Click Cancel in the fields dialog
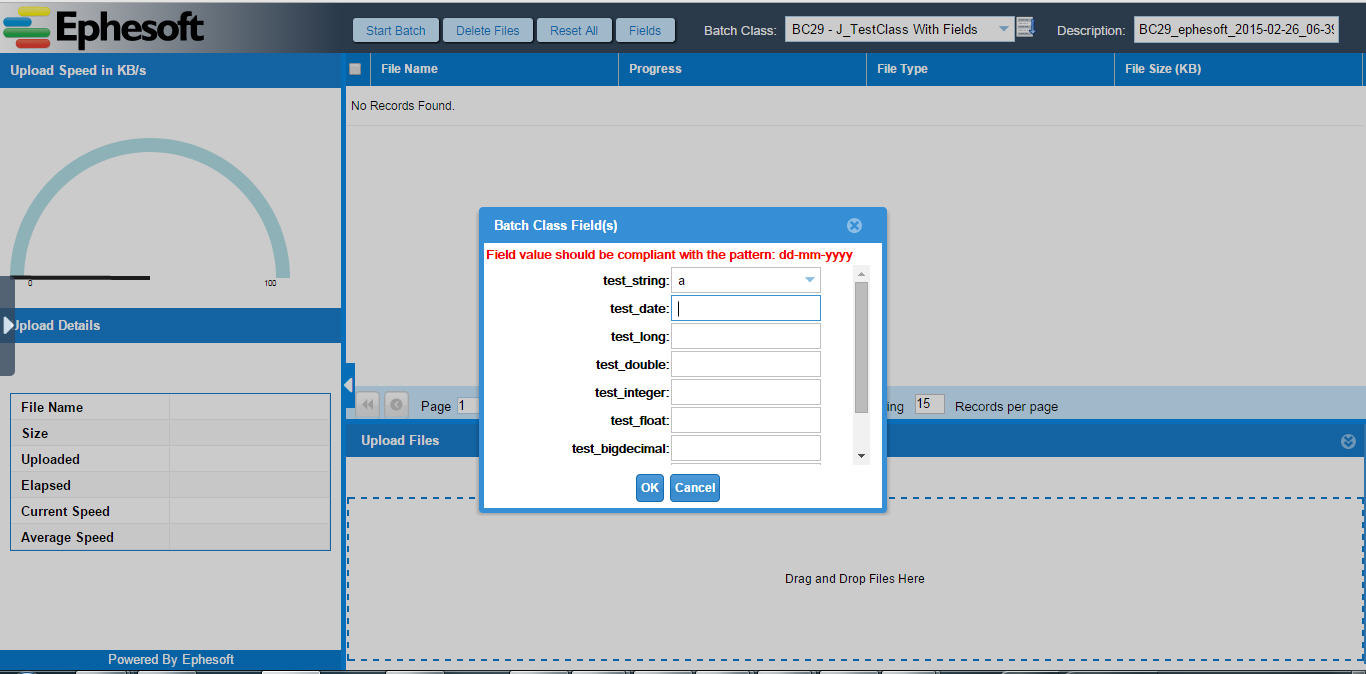 tap(695, 488)
